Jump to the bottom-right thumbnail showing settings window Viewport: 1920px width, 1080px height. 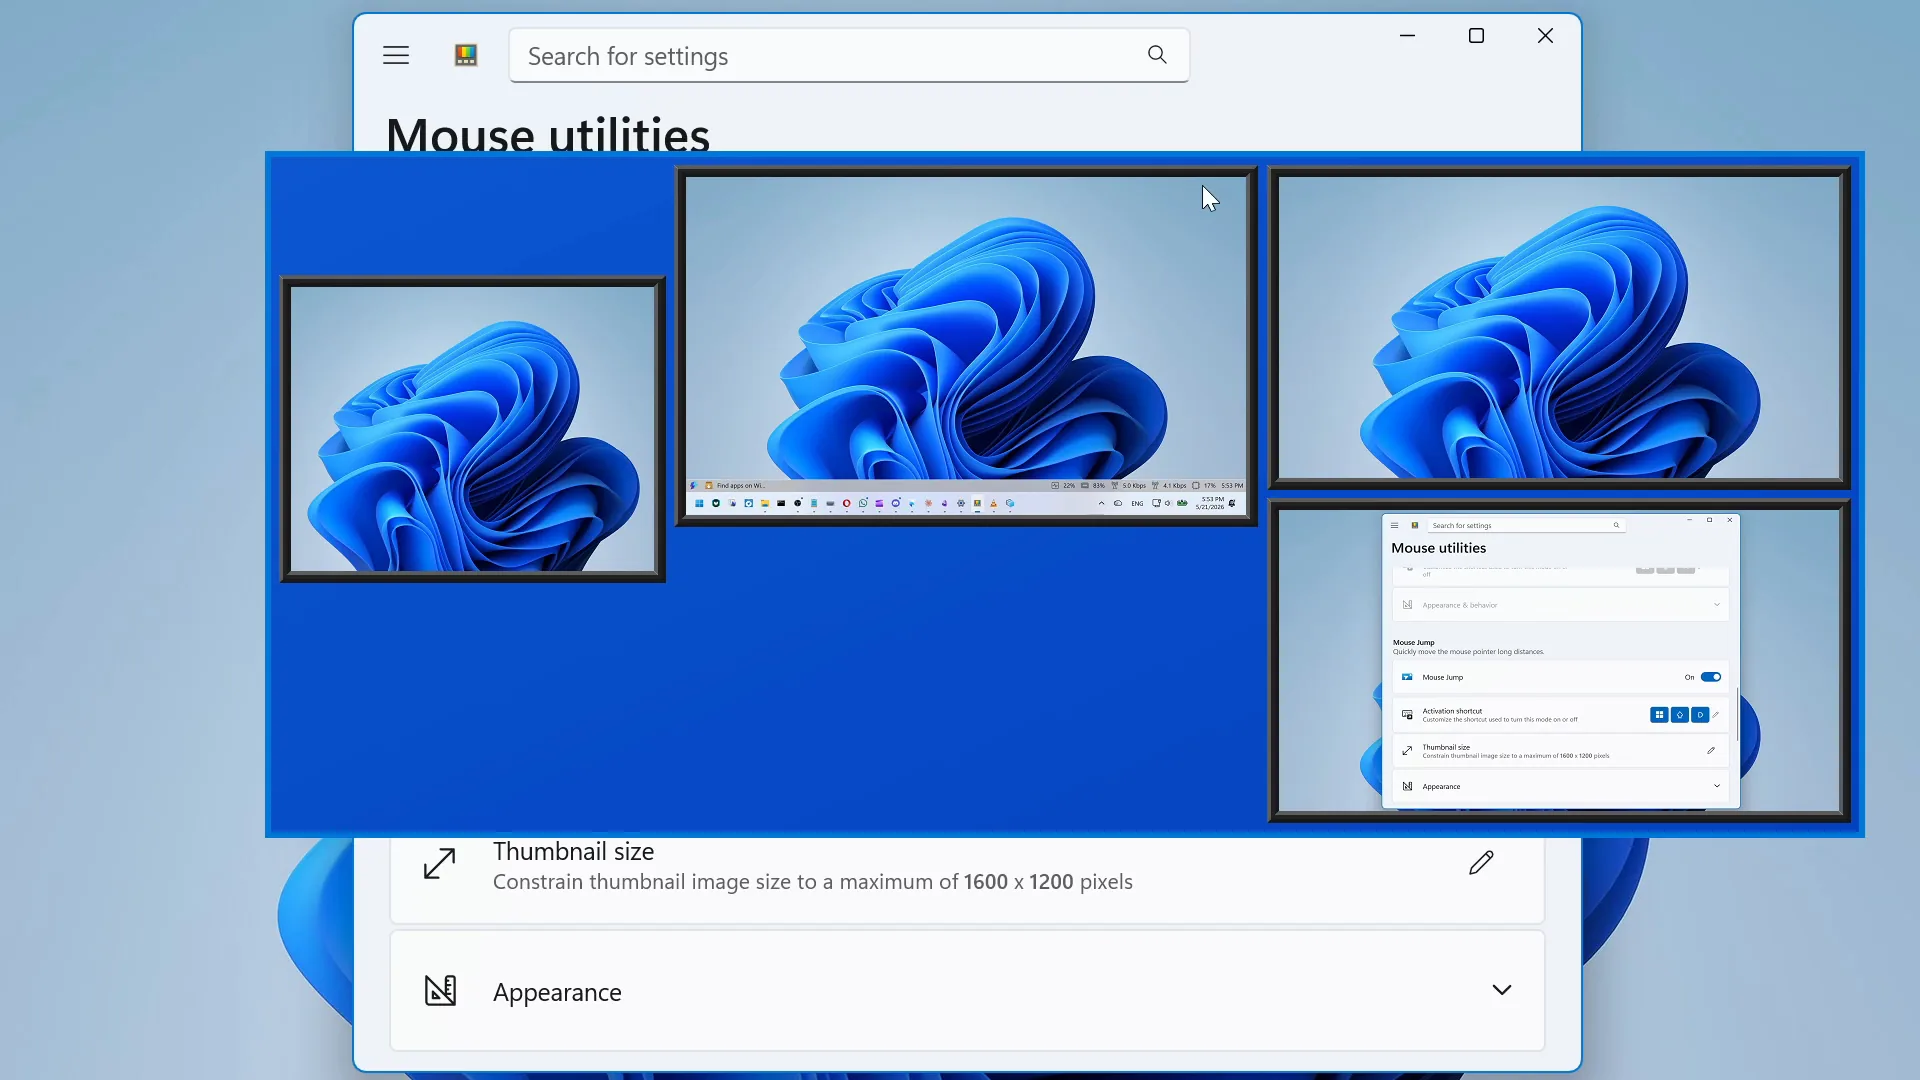(1559, 661)
